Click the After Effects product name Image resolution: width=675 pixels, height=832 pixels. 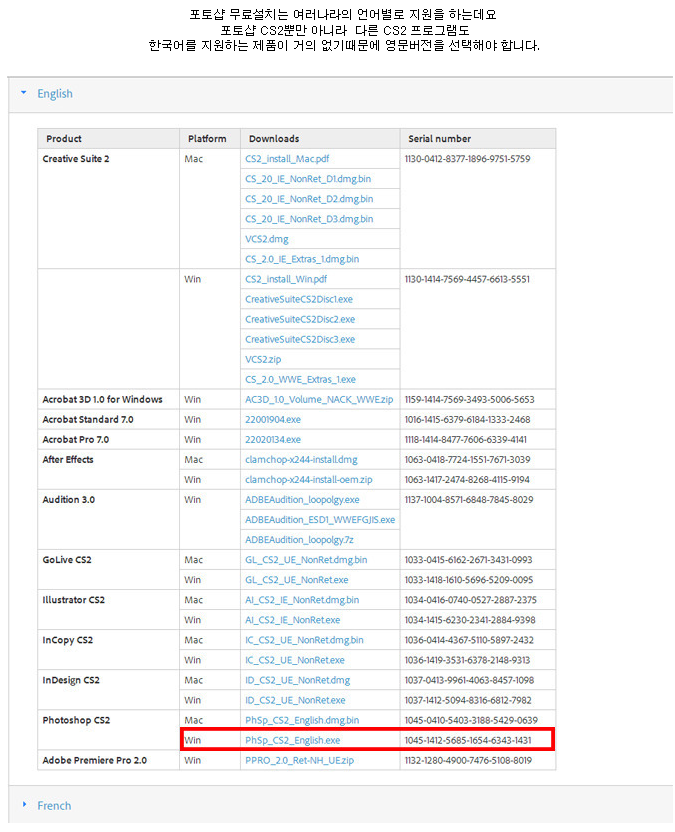68,460
